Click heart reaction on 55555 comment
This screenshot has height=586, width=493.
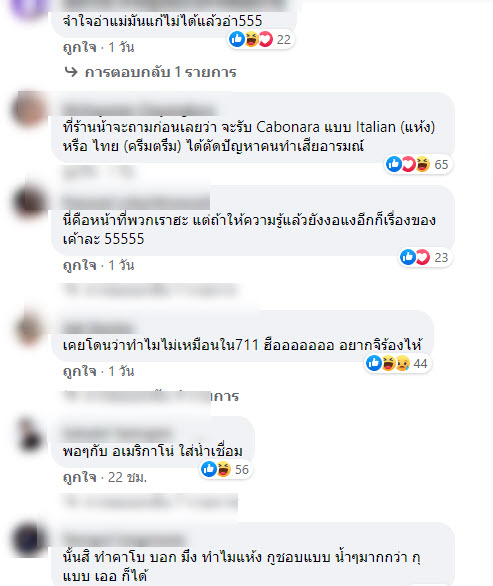click(423, 257)
